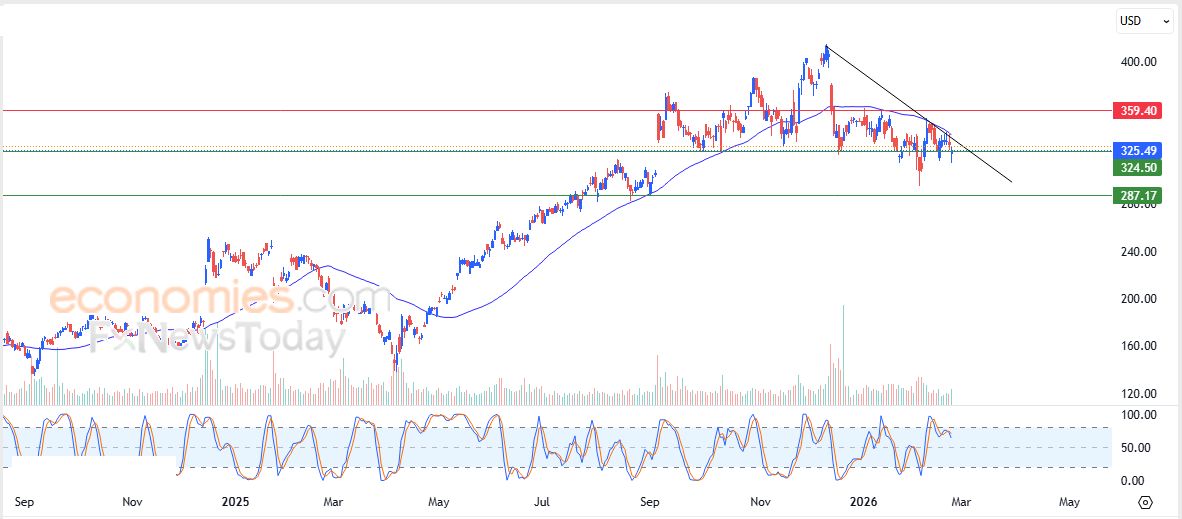Click the FxNewsToday watermark text
This screenshot has height=519, width=1182.
click(217, 338)
